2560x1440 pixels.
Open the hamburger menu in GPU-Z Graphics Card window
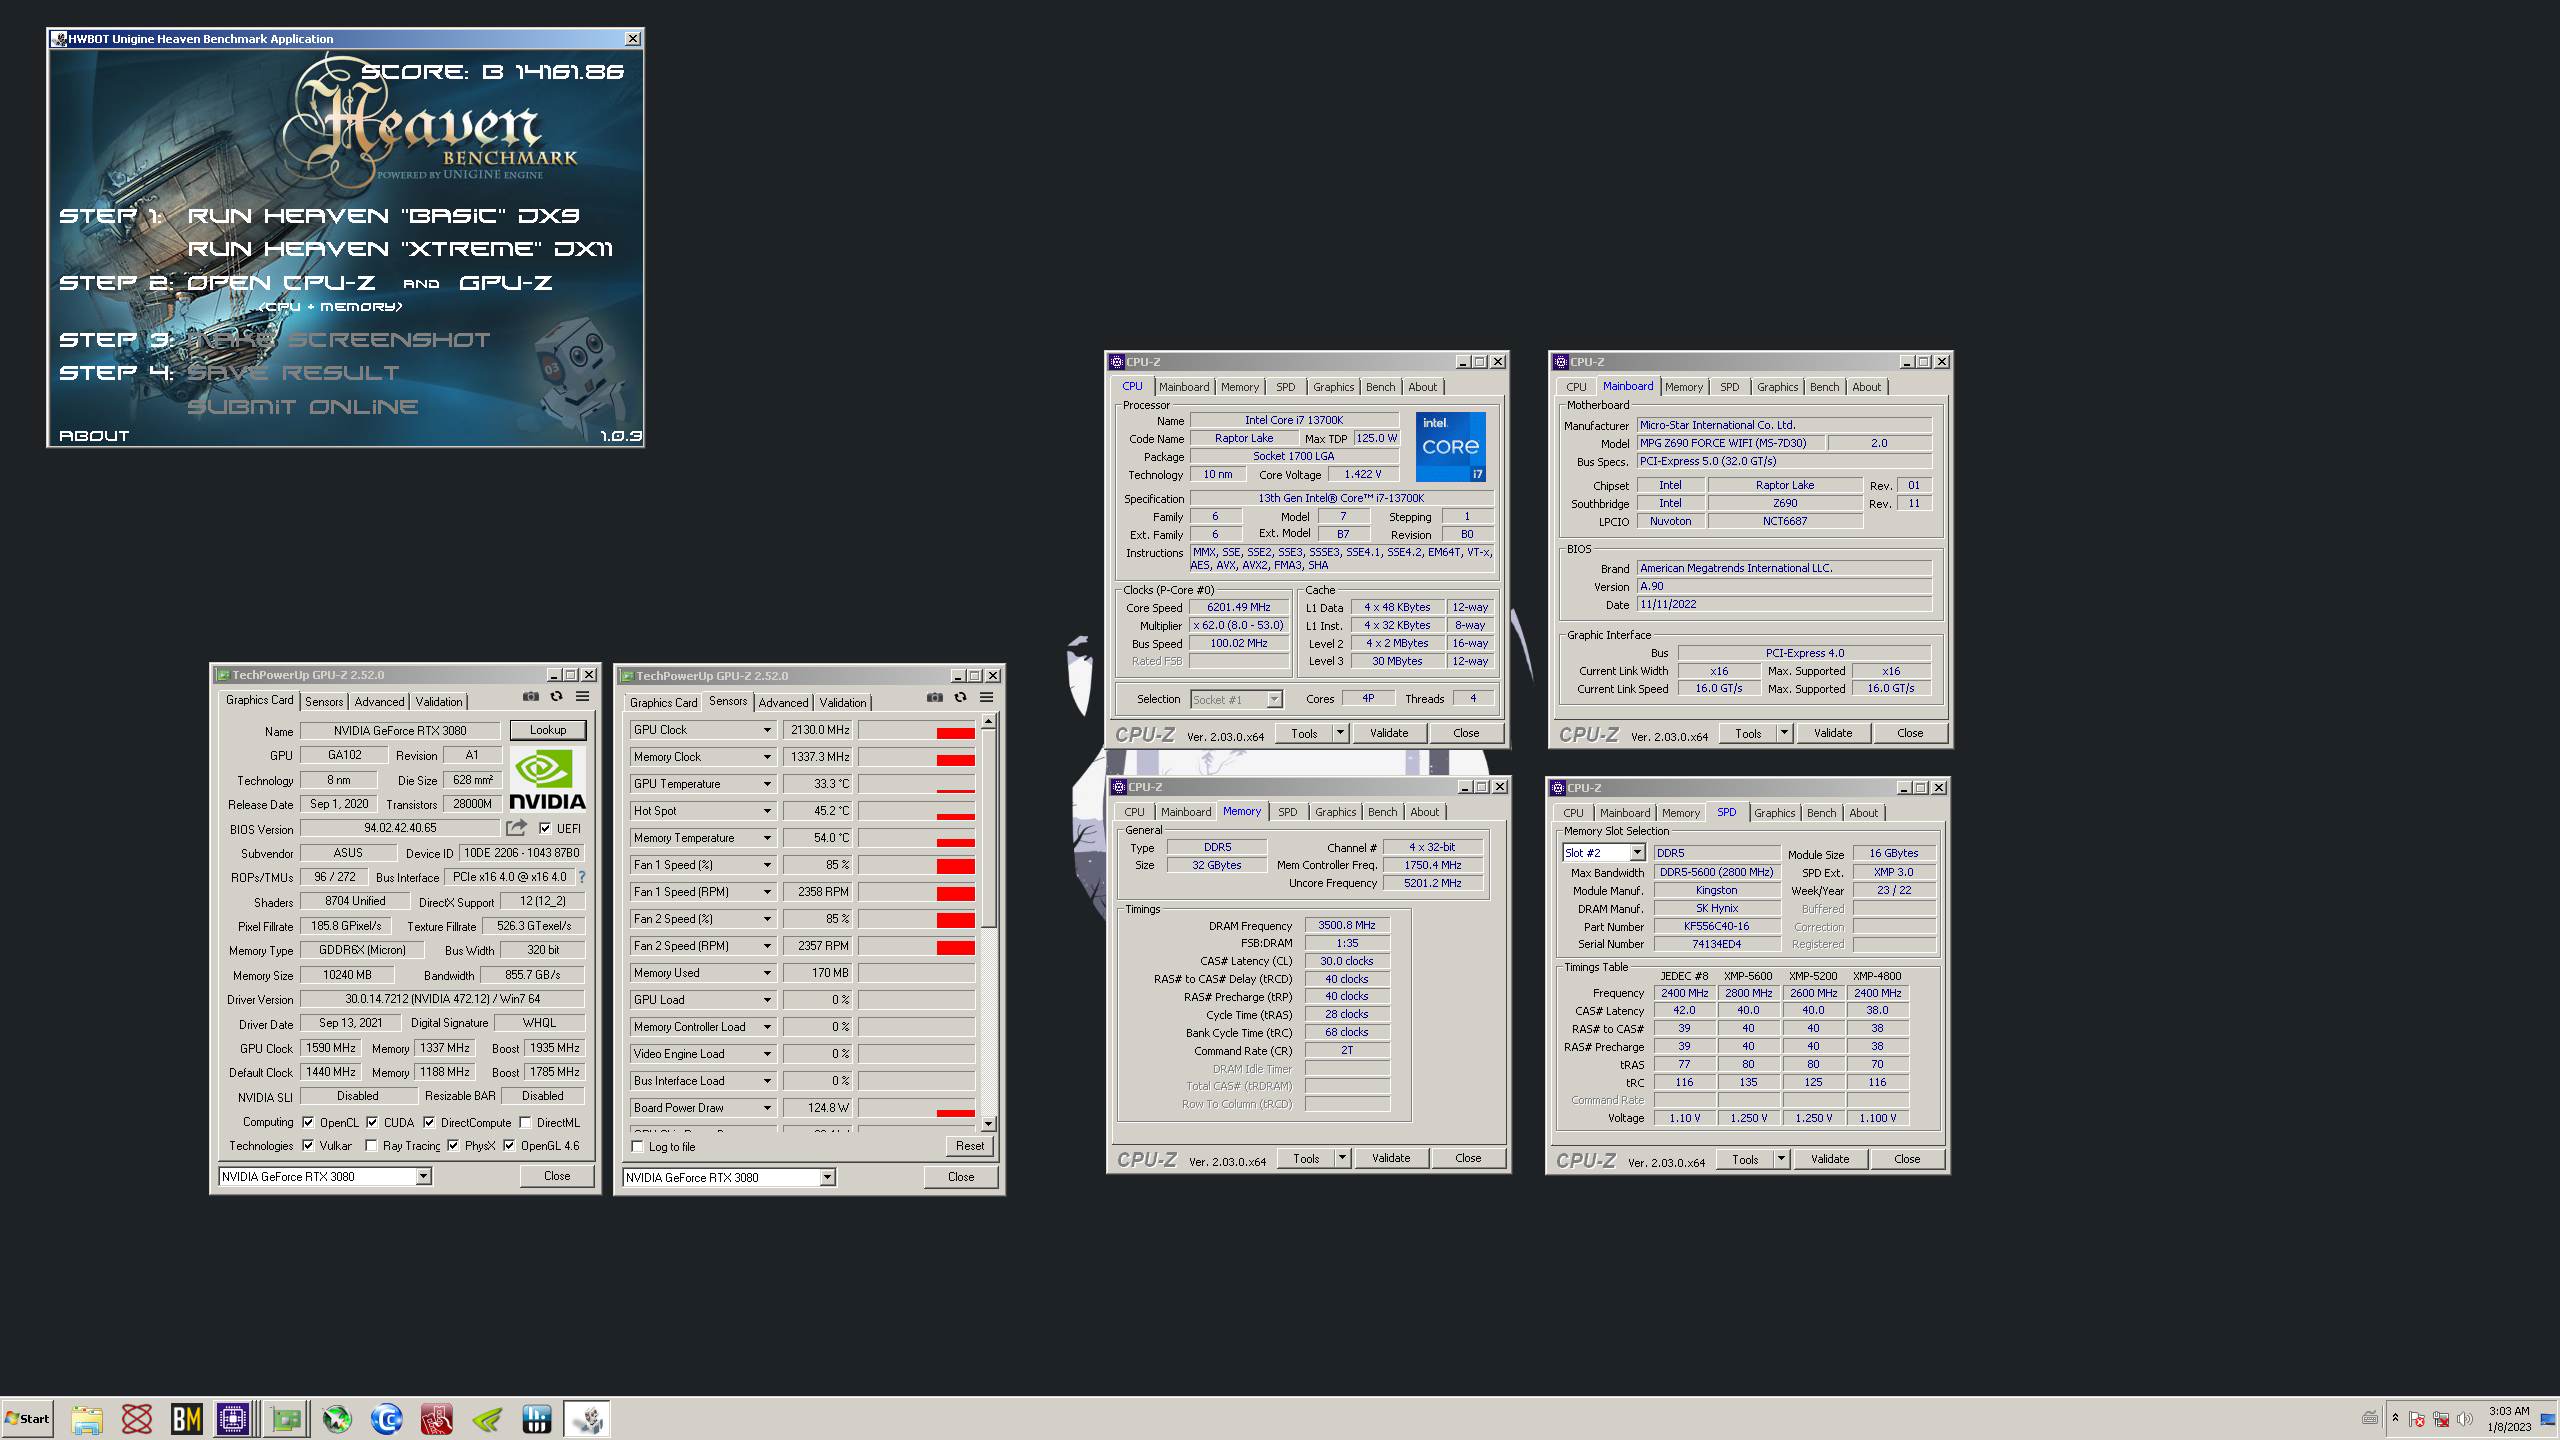tap(583, 697)
